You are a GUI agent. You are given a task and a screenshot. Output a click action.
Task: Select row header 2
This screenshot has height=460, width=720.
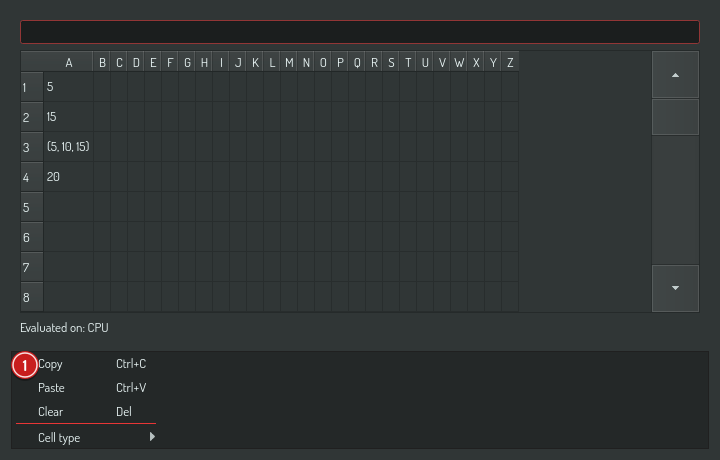coord(32,117)
